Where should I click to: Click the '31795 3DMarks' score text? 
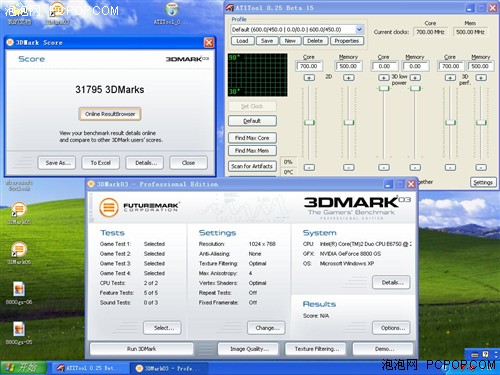pyautogui.click(x=110, y=90)
